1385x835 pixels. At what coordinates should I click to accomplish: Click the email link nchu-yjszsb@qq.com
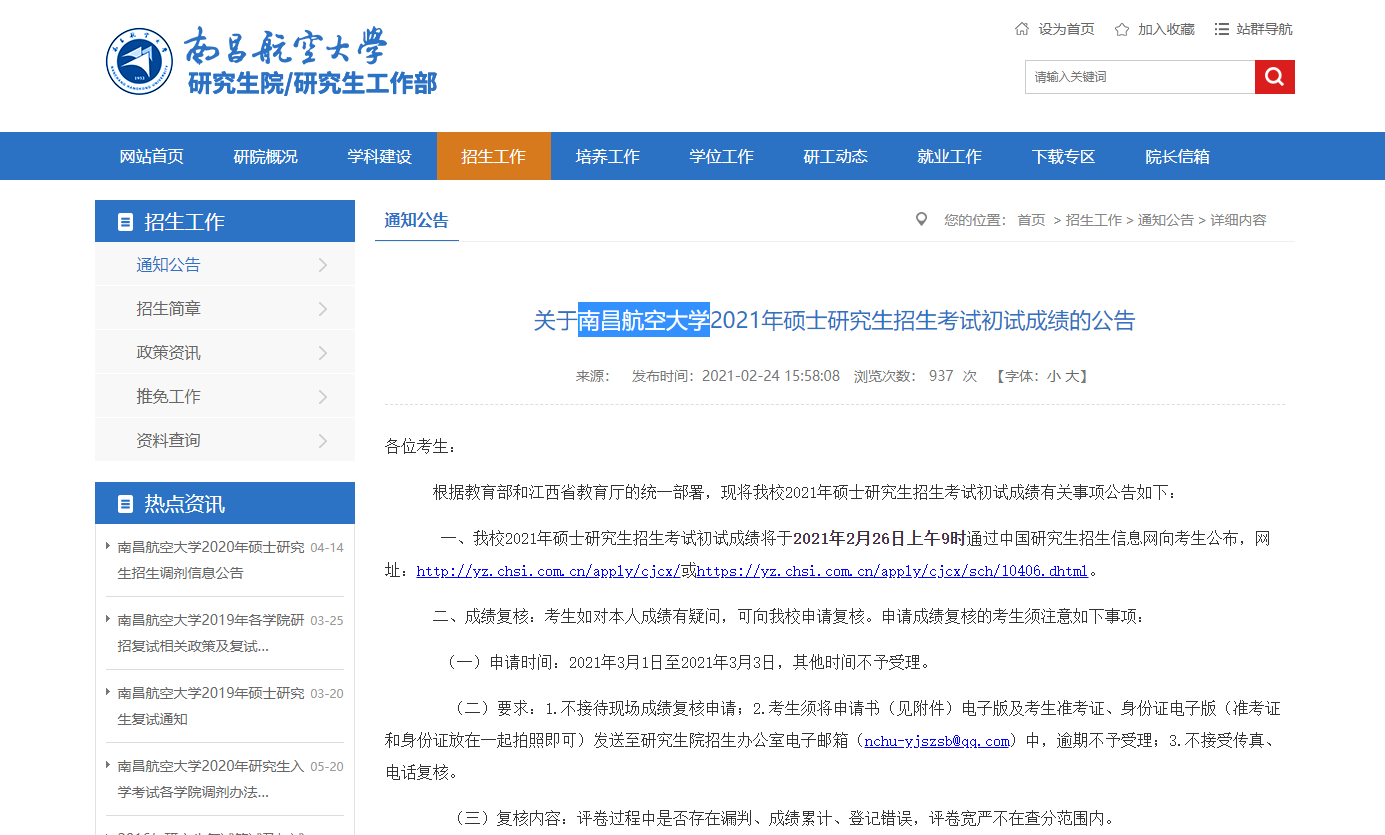pyautogui.click(x=936, y=743)
